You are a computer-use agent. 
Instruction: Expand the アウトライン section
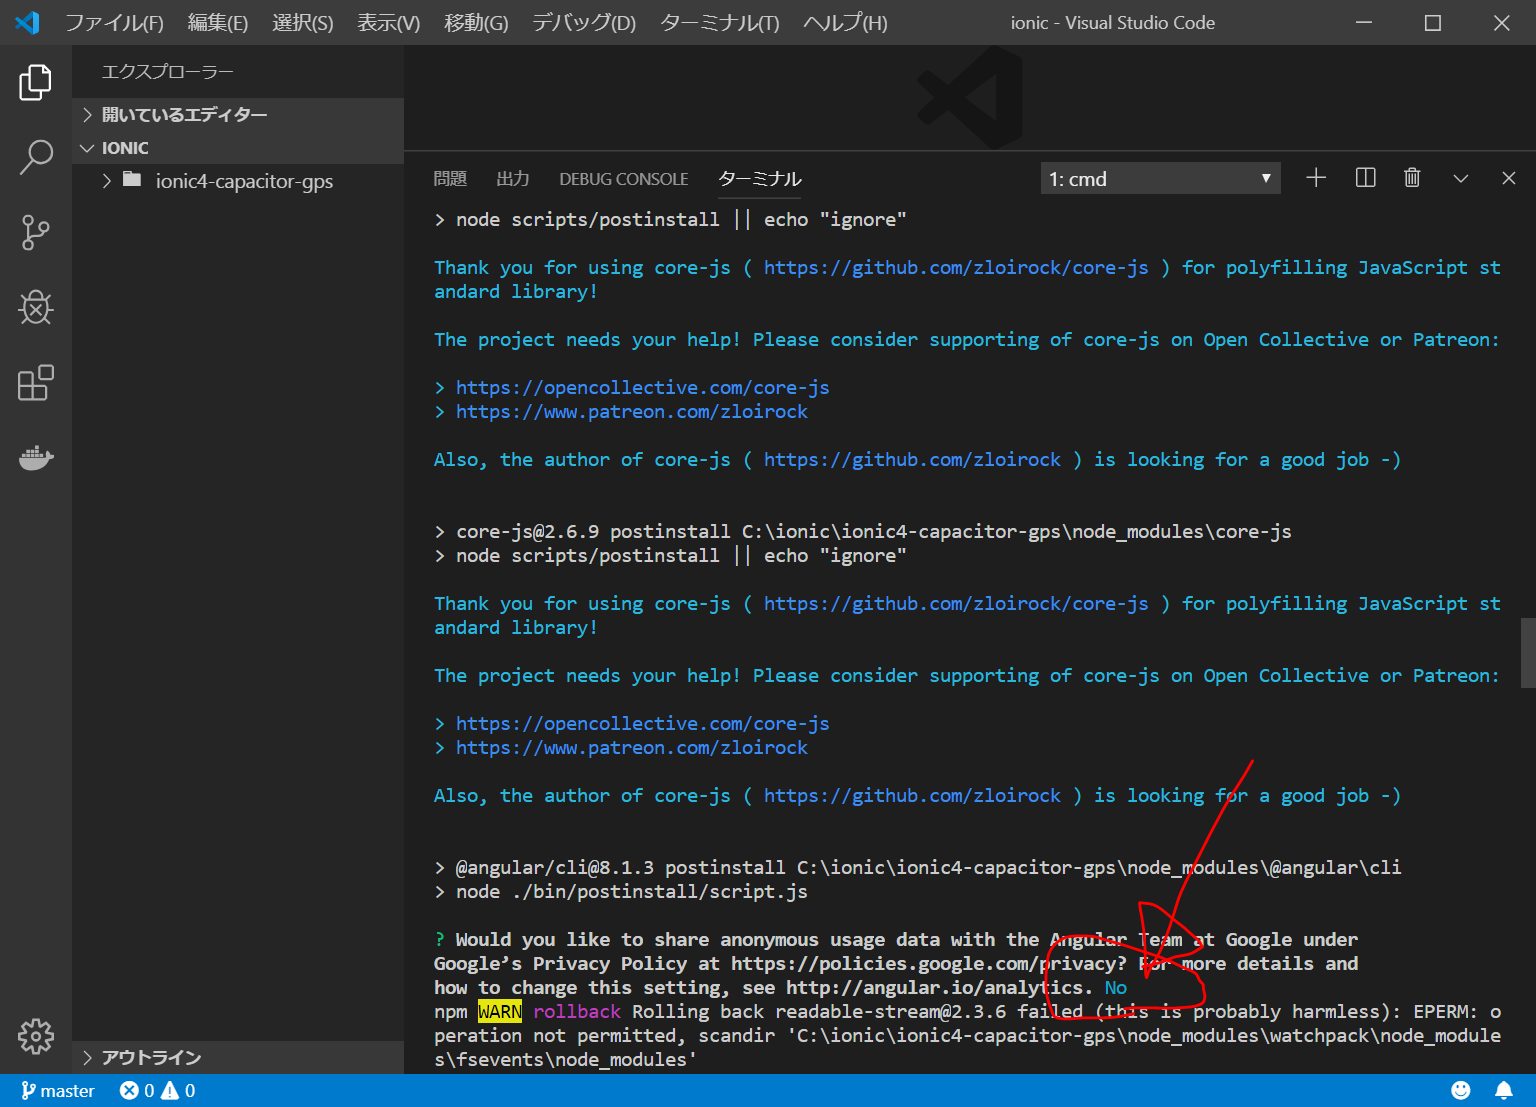coord(151,1057)
